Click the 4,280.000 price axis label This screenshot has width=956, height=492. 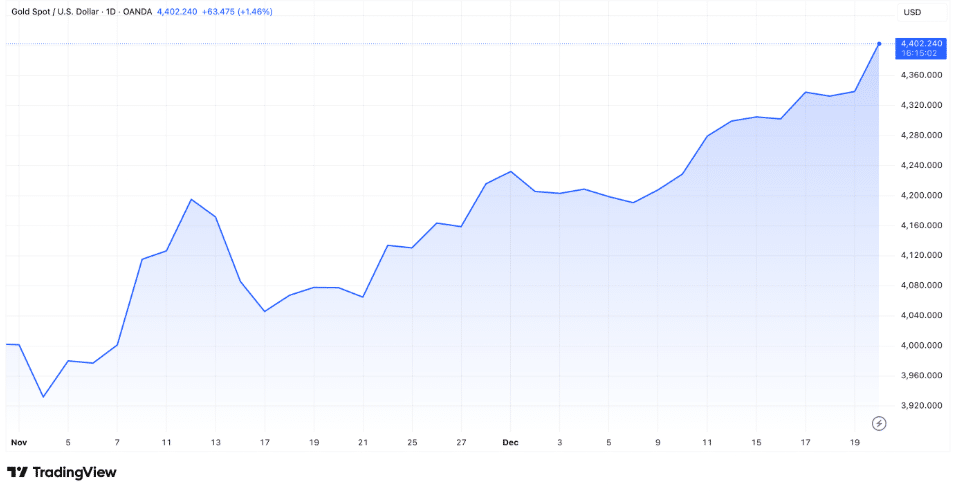[x=919, y=135]
